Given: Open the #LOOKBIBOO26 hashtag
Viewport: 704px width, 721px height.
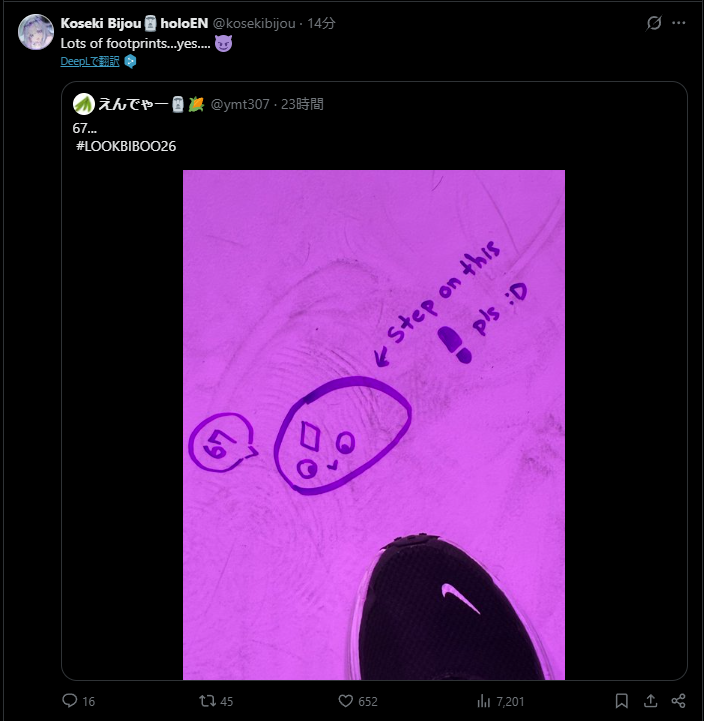Looking at the screenshot, I should point(126,147).
